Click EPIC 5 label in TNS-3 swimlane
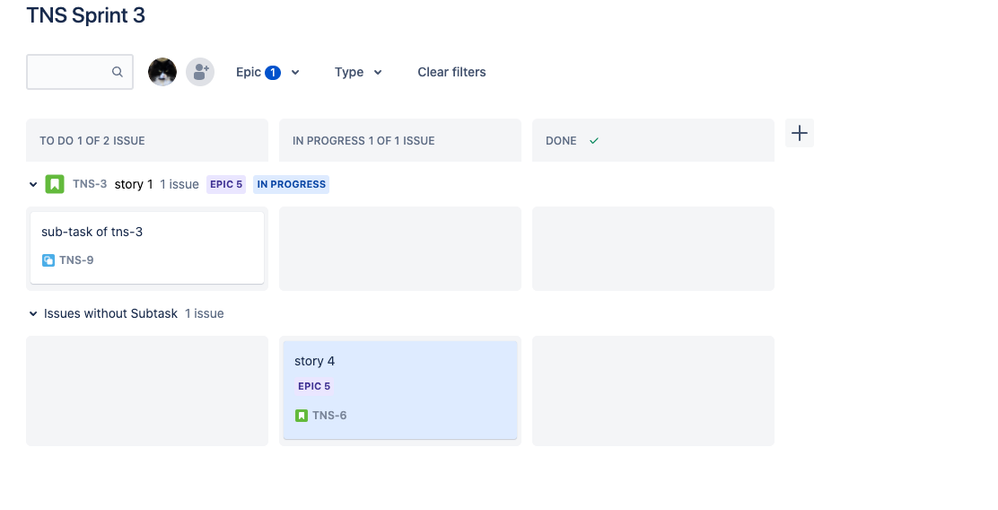Image resolution: width=998 pixels, height=510 pixels. tap(226, 185)
